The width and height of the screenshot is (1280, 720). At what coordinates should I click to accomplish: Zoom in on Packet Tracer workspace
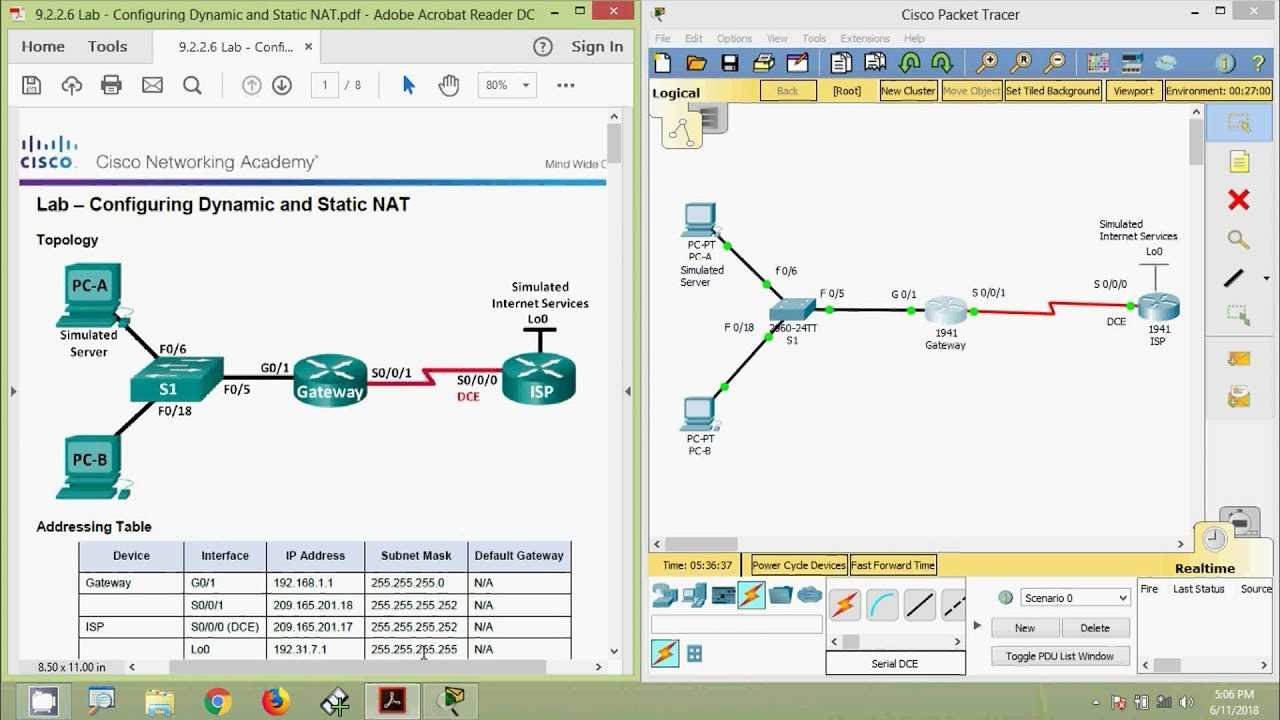pyautogui.click(x=987, y=63)
